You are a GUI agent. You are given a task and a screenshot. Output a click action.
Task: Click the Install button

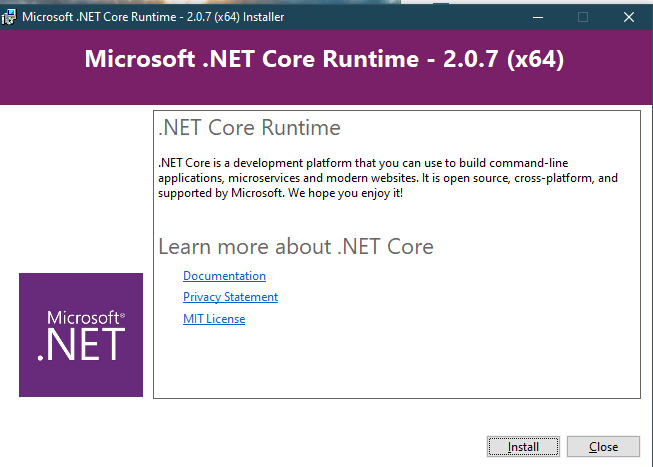tap(523, 447)
